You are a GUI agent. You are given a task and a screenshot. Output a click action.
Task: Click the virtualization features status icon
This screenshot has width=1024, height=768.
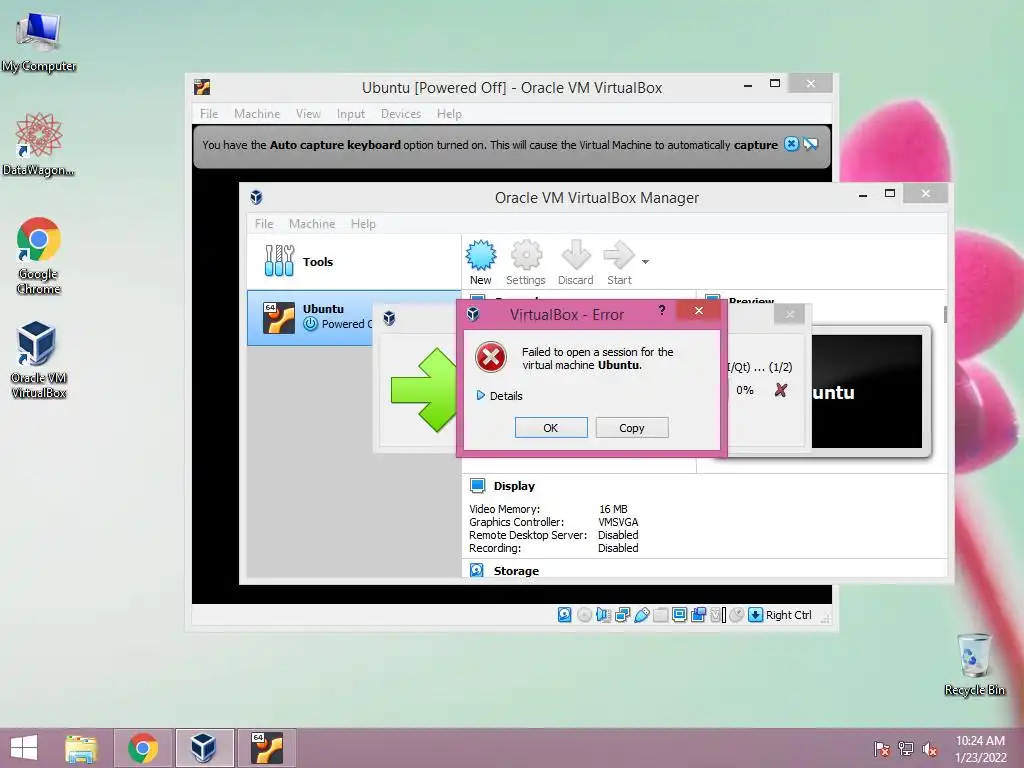(x=718, y=615)
